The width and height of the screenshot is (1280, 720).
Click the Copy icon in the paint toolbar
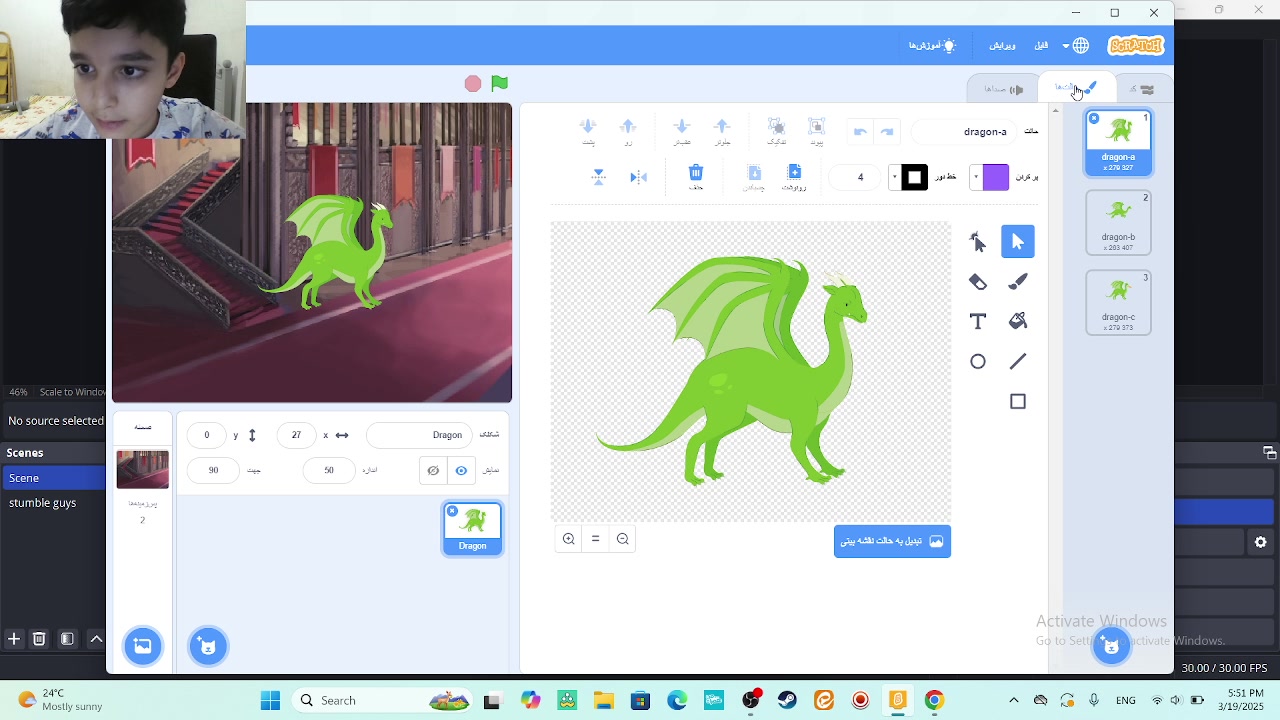coord(794,176)
